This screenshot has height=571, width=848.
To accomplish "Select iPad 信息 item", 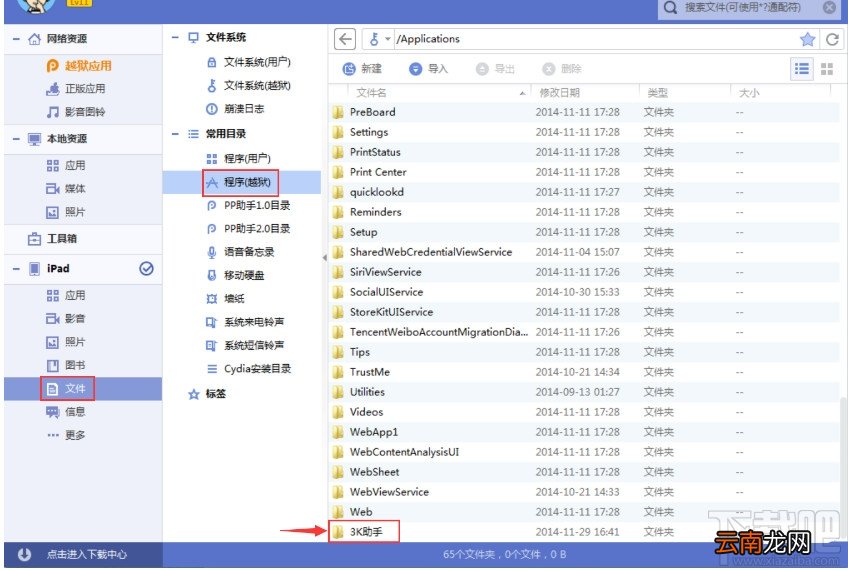I will 66,412.
